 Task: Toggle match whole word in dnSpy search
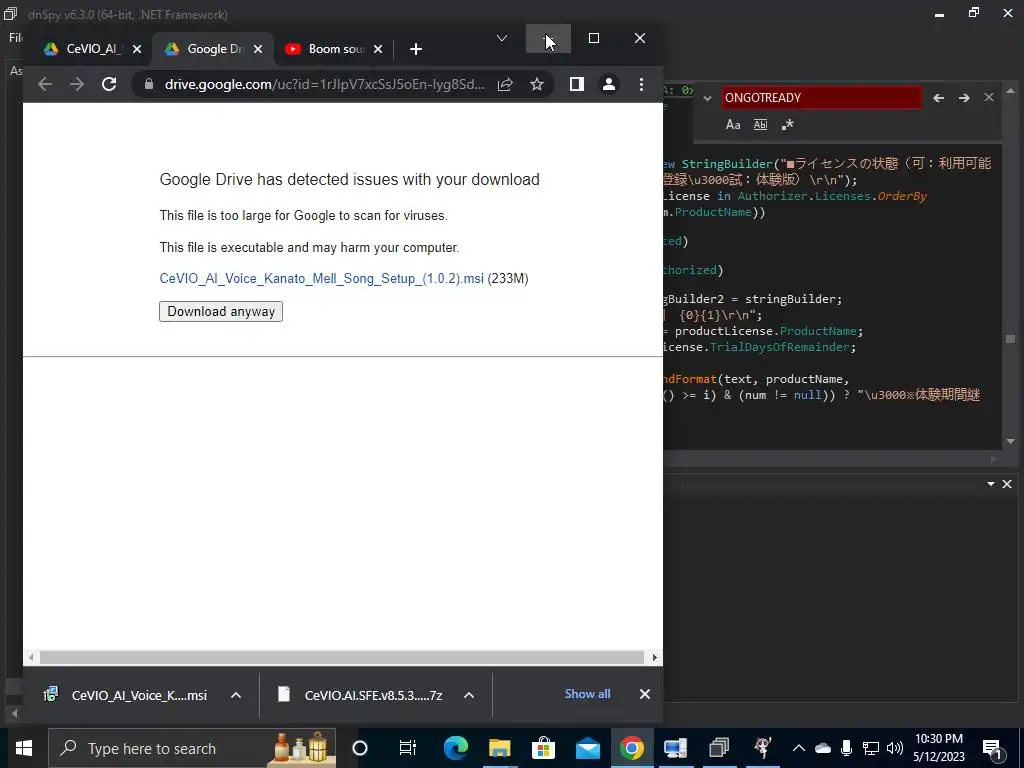click(760, 125)
